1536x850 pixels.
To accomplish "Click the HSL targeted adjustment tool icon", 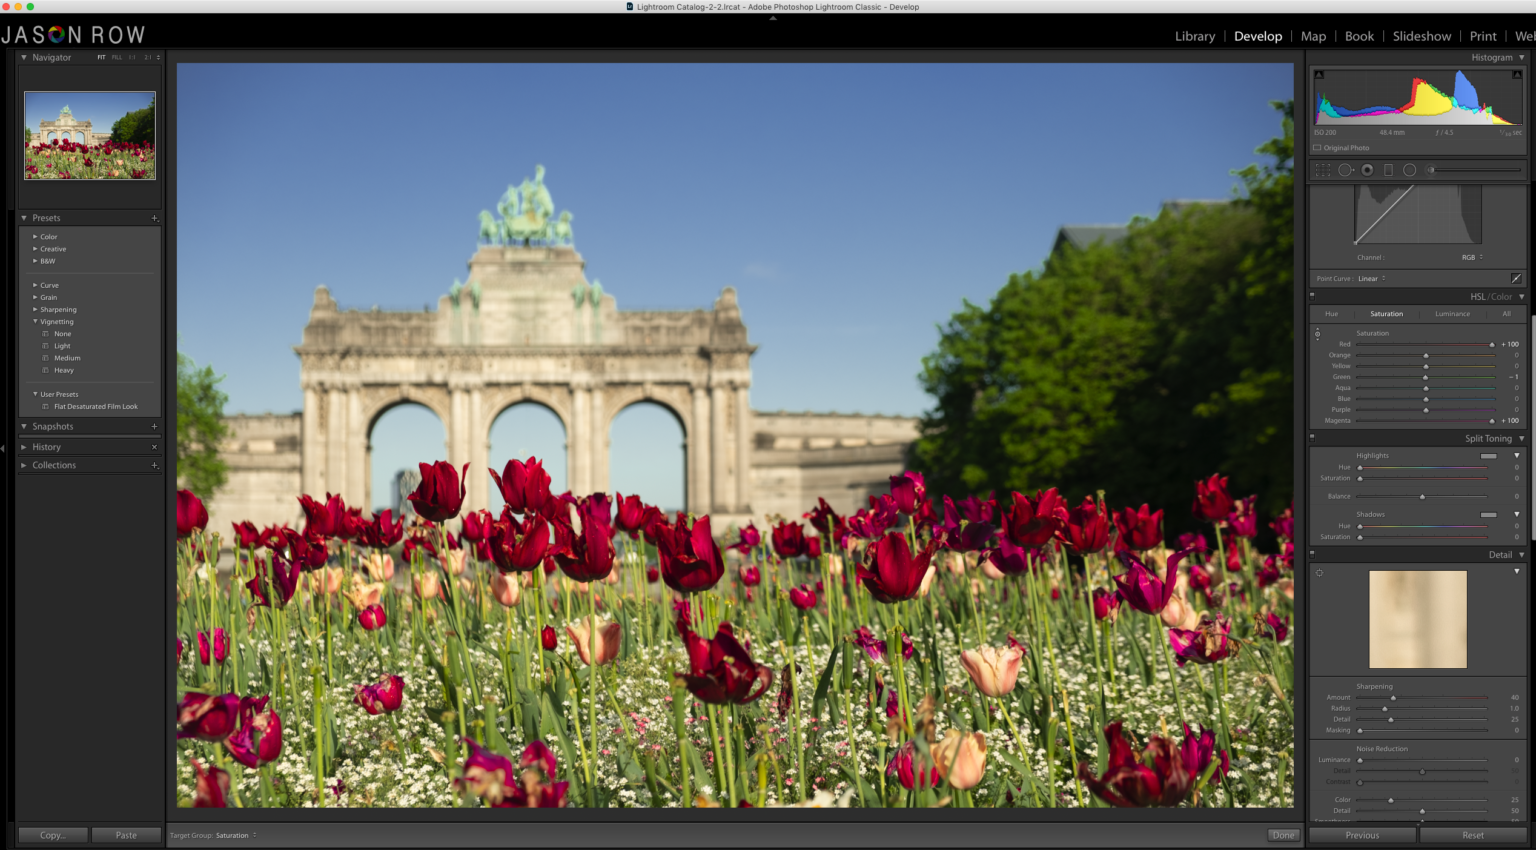I will 1317,334.
